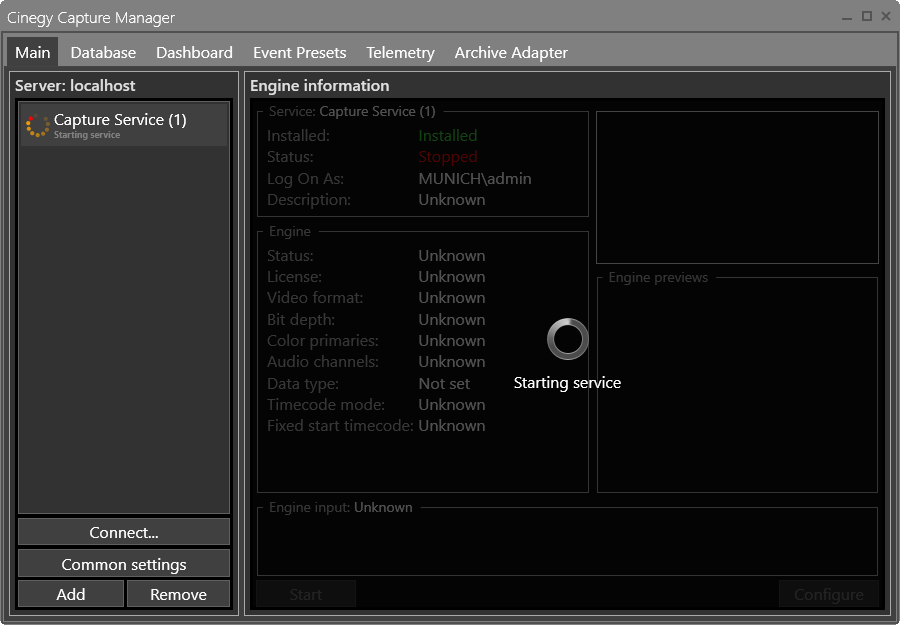Screen dimensions: 900x625
Task: Open the Dashboard tab
Action: (x=194, y=52)
